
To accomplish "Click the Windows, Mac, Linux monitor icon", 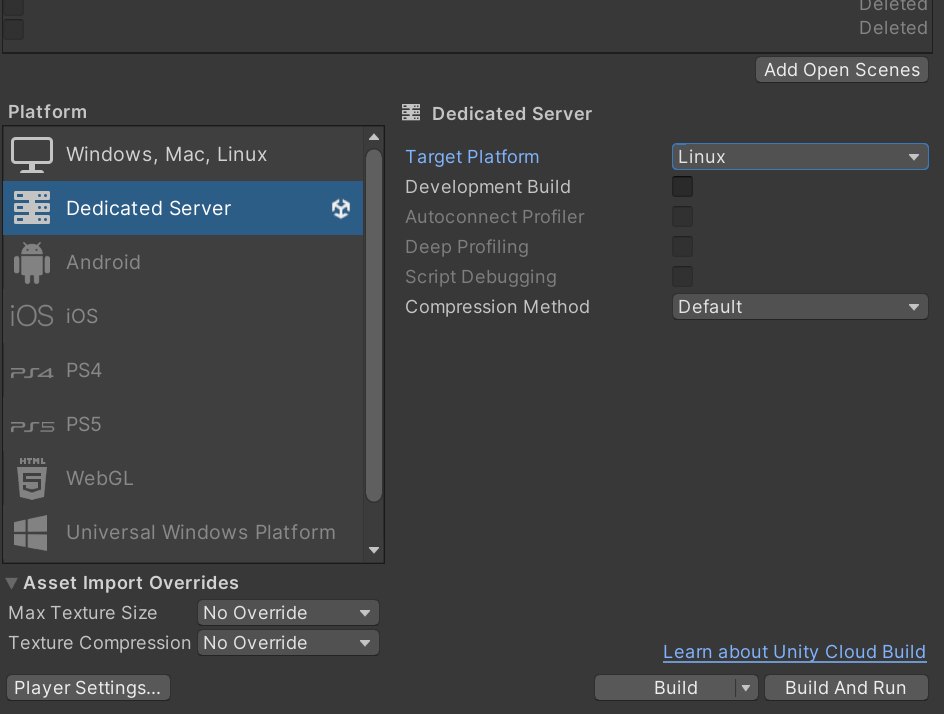I will (x=32, y=155).
